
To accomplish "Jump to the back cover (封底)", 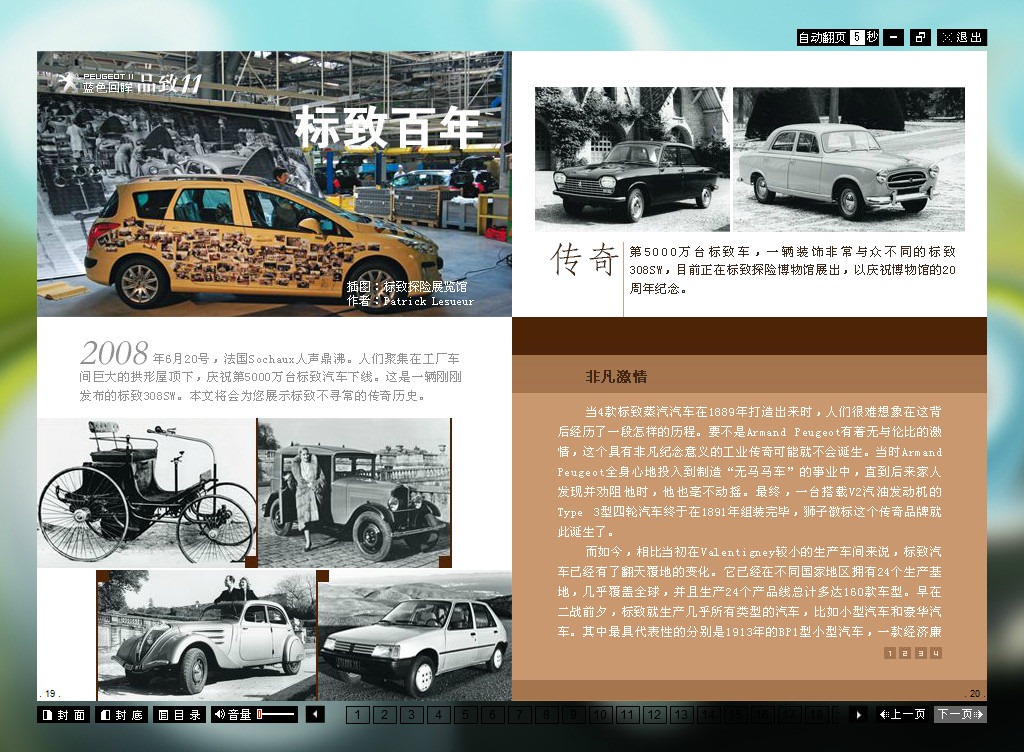I will tap(121, 715).
